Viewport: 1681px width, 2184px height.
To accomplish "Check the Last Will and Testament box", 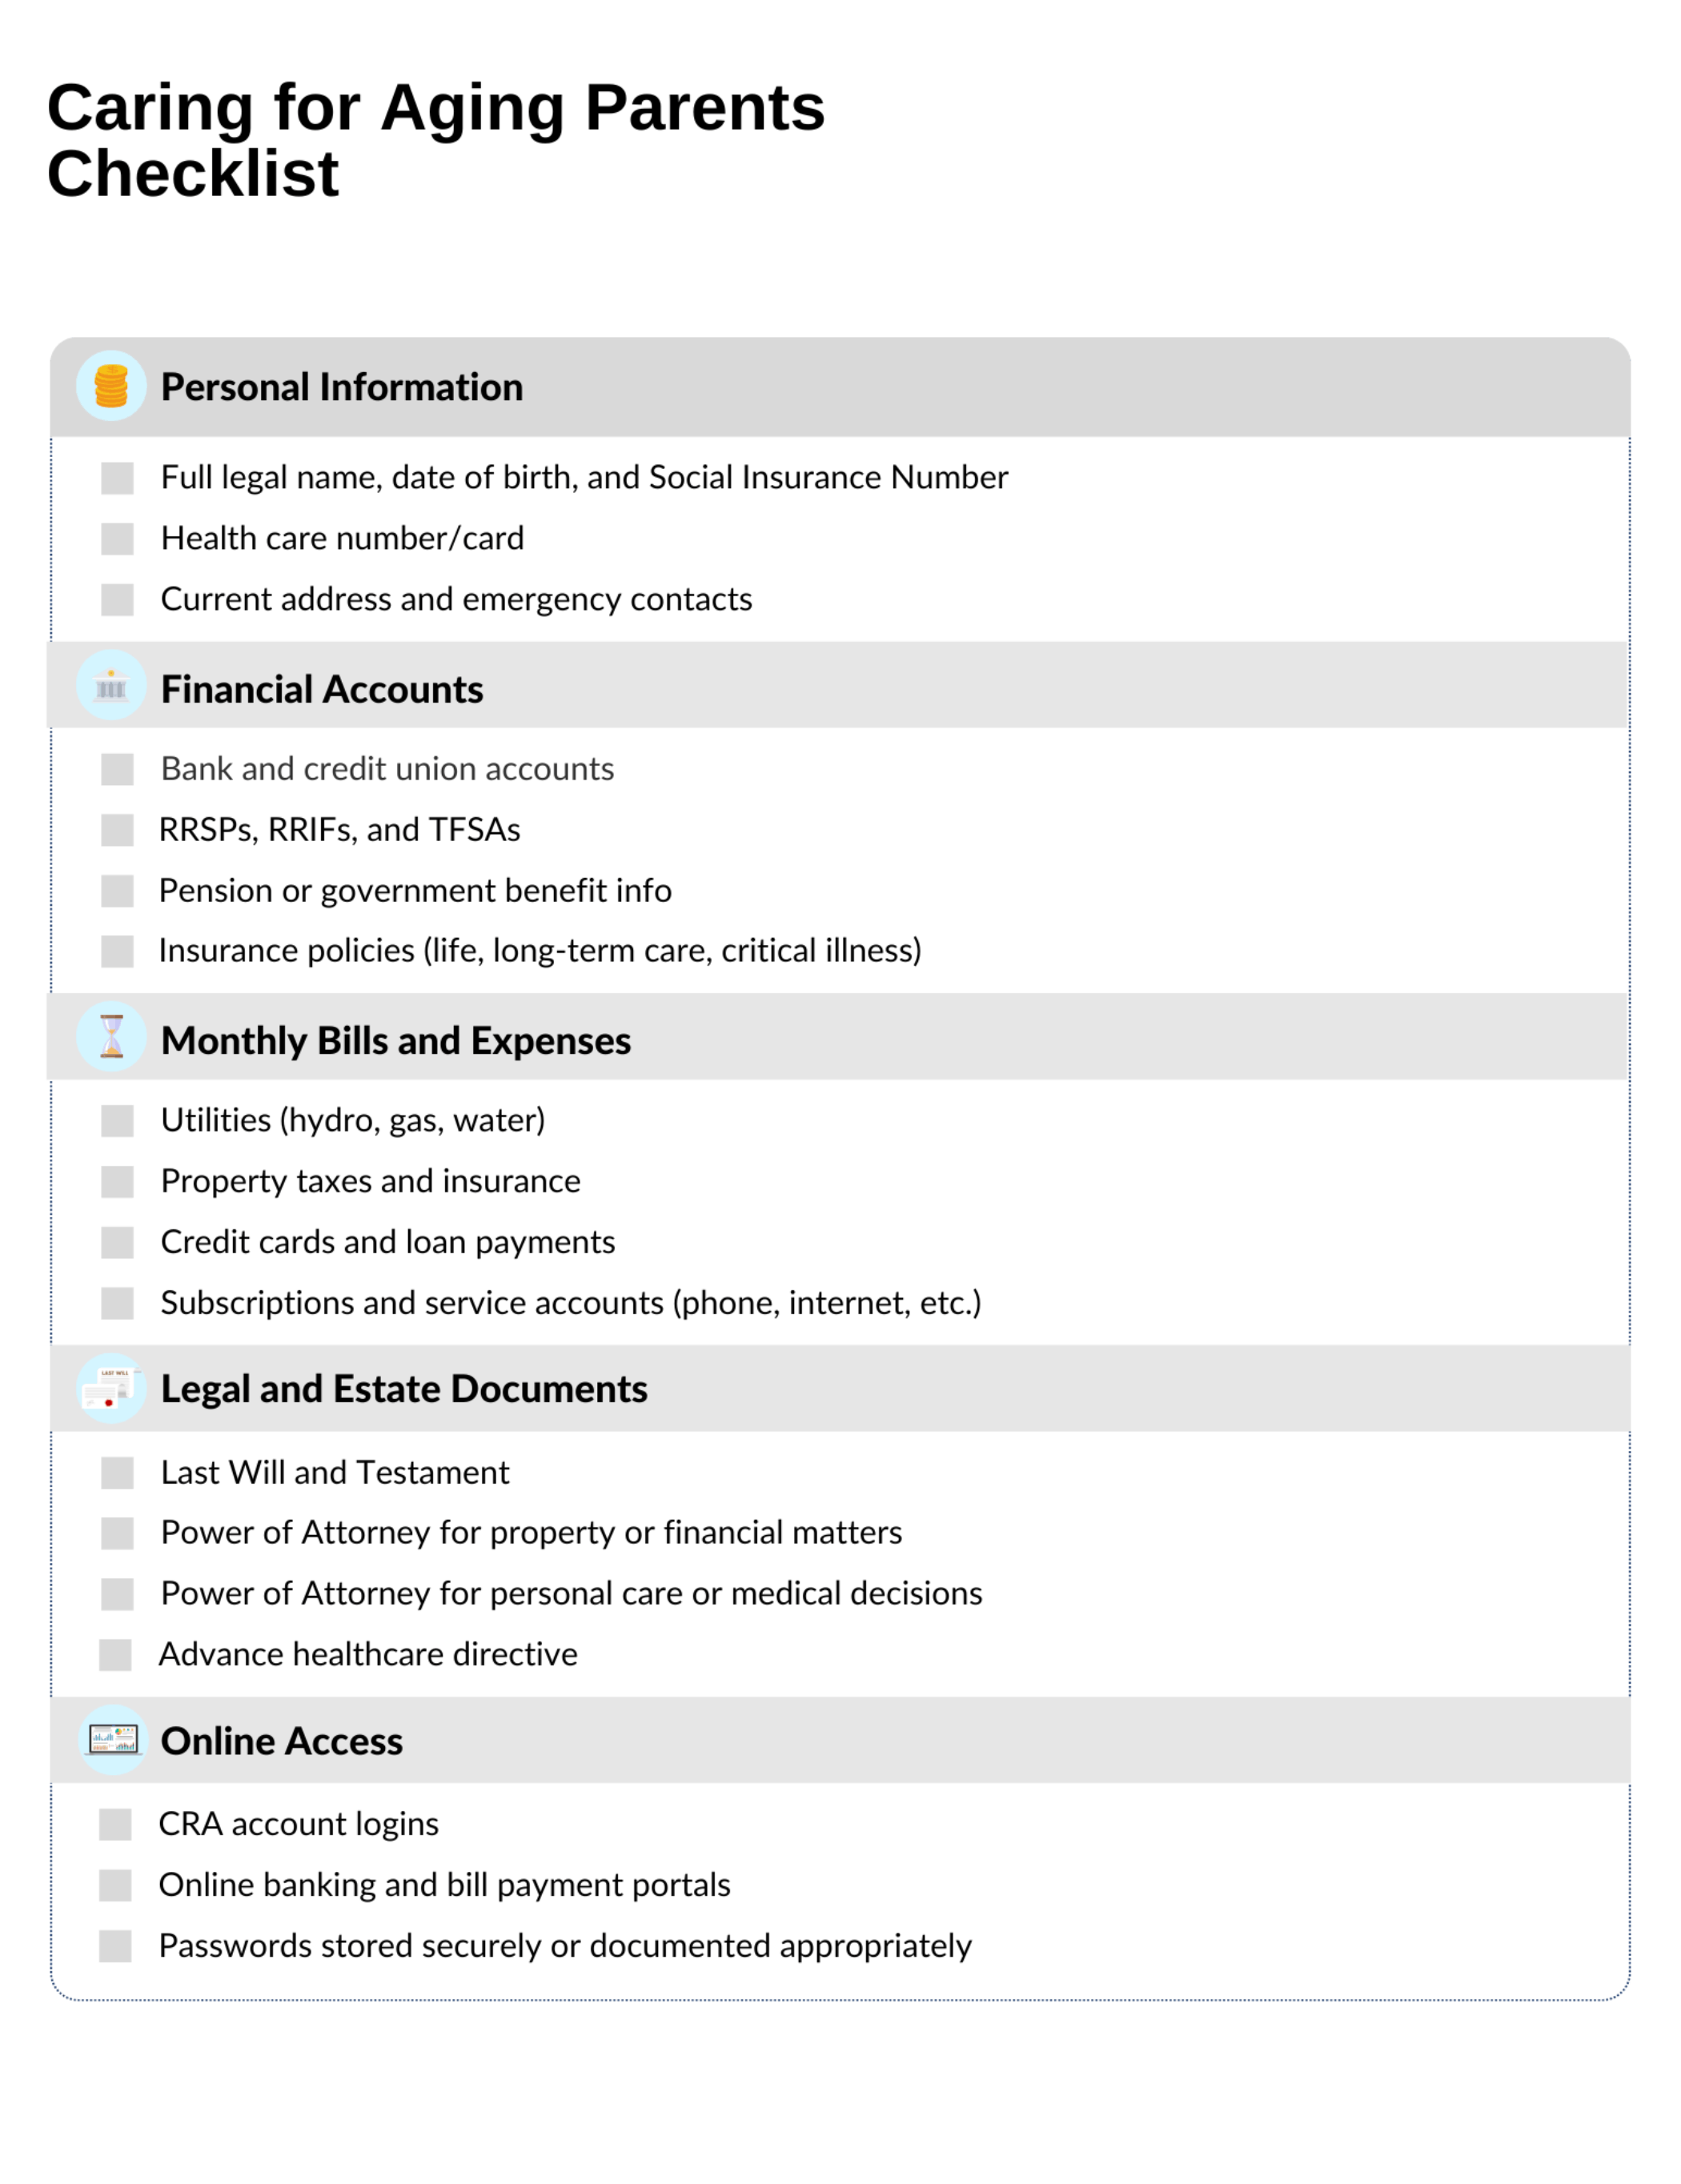I will (117, 1473).
